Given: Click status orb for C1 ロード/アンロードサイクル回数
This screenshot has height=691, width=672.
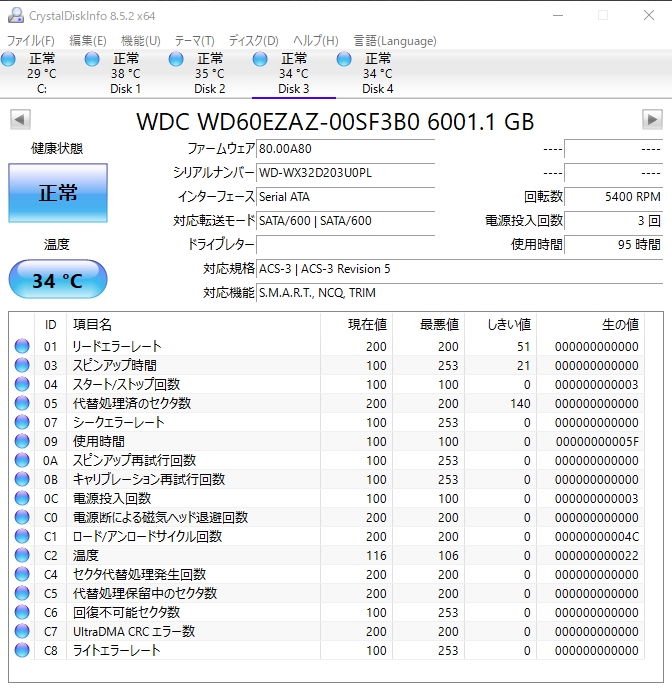Looking at the screenshot, I should 22,536.
